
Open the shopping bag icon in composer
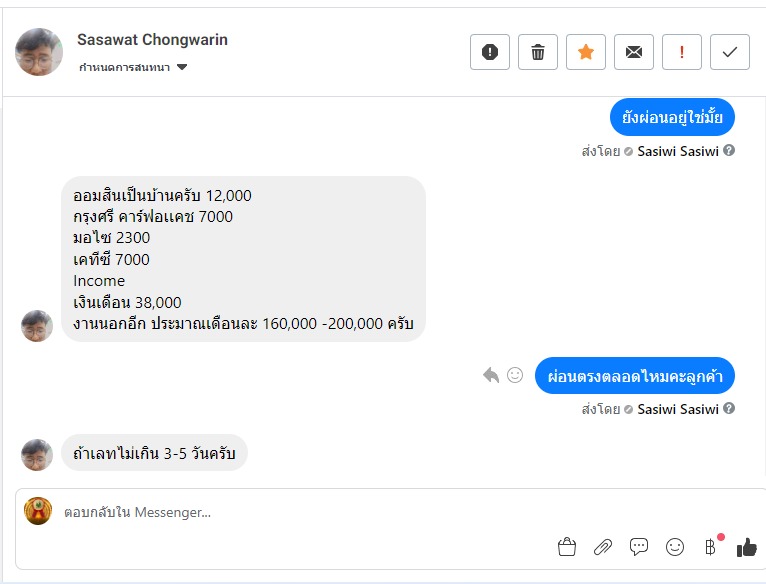tap(567, 547)
